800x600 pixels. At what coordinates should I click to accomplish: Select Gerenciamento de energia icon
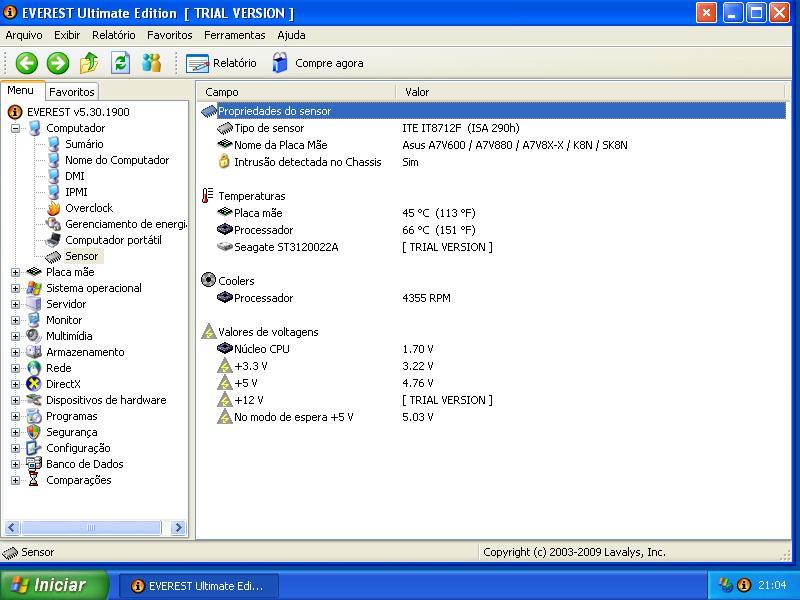[54, 224]
